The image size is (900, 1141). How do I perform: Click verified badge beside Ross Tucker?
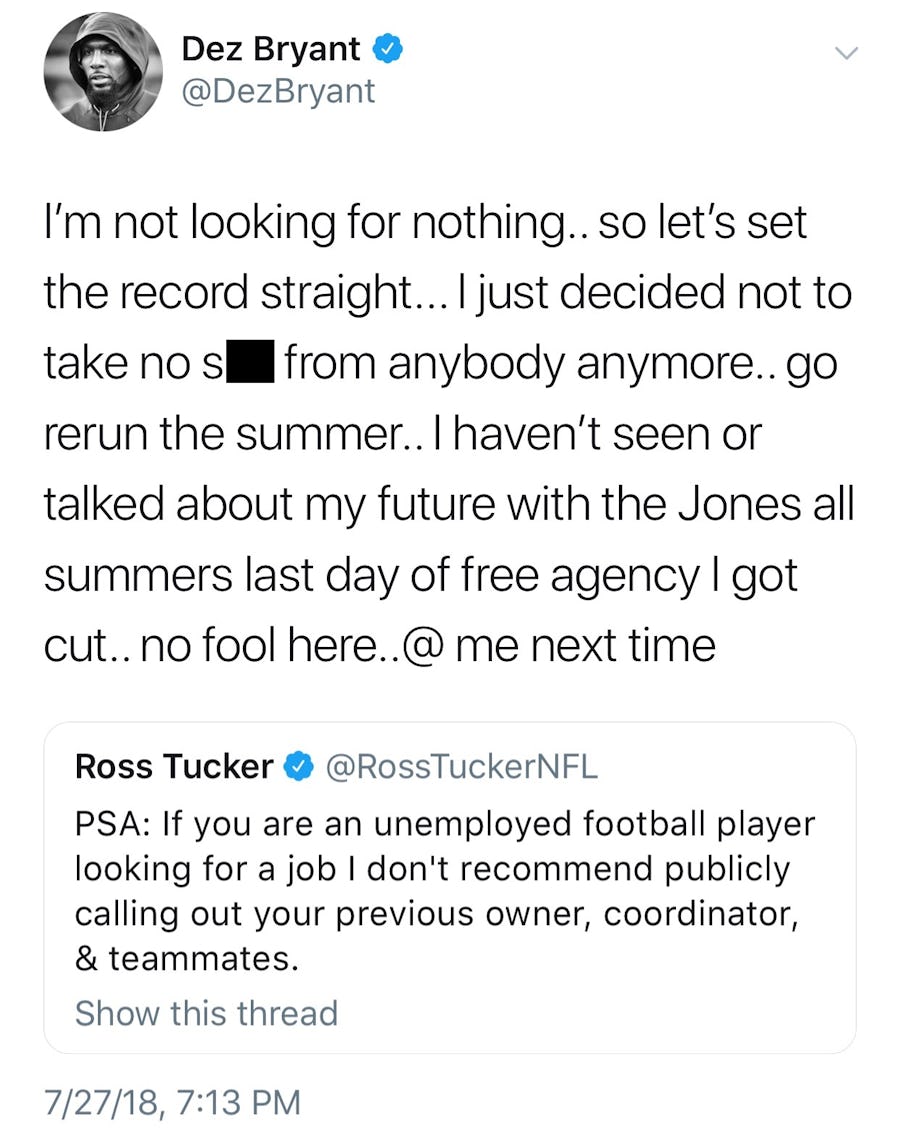pyautogui.click(x=297, y=767)
